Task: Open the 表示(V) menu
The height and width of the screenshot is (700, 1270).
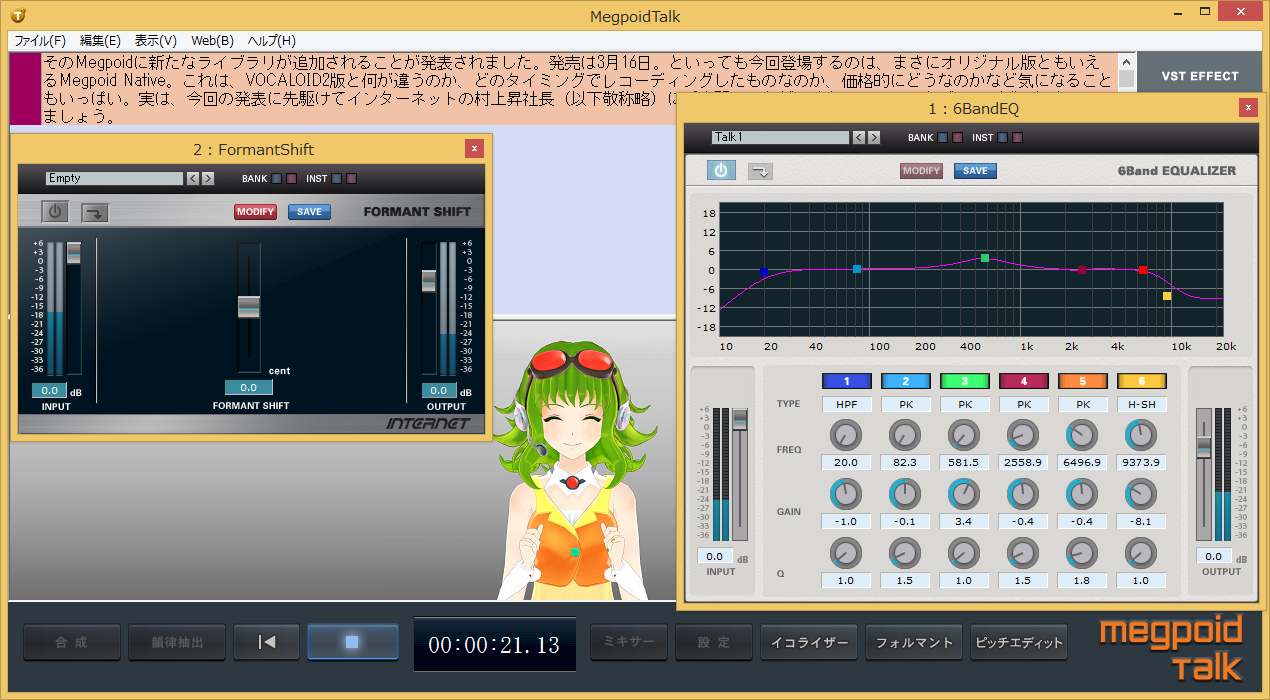Action: coord(156,41)
